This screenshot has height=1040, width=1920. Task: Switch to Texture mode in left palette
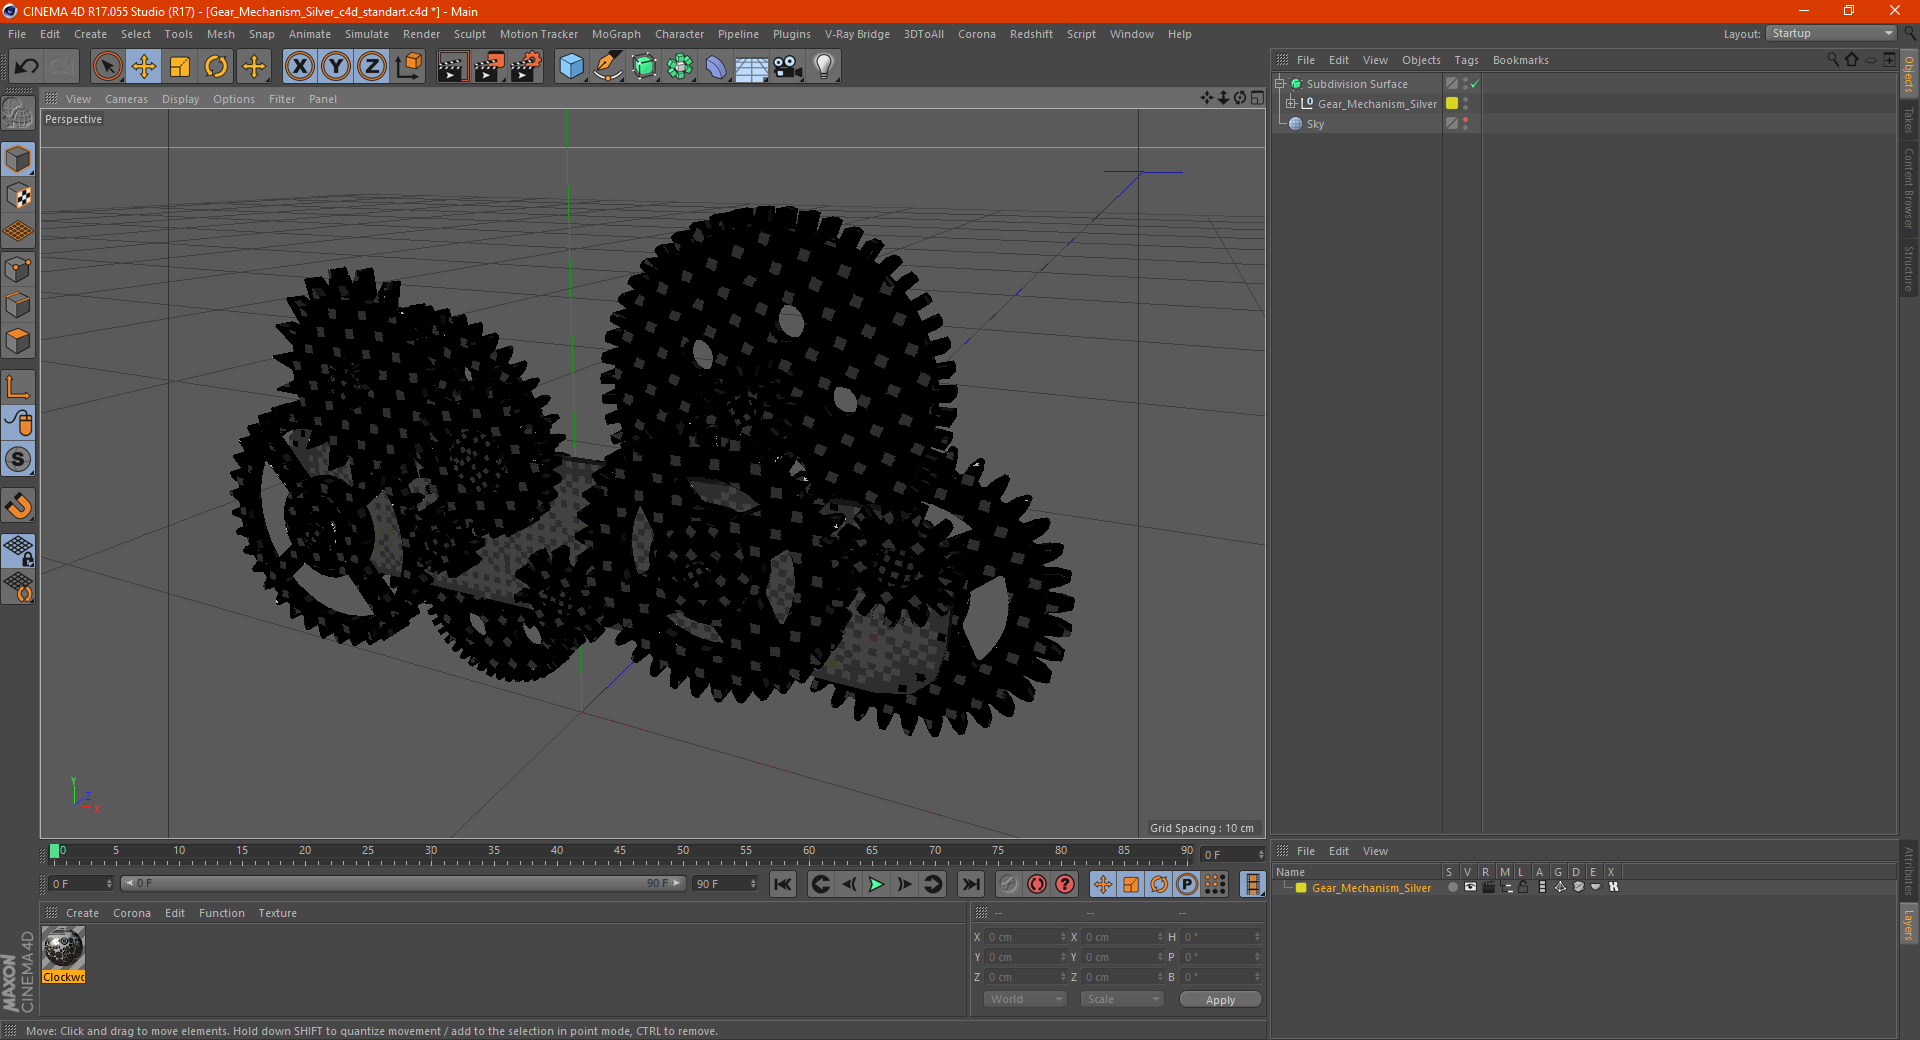point(18,196)
